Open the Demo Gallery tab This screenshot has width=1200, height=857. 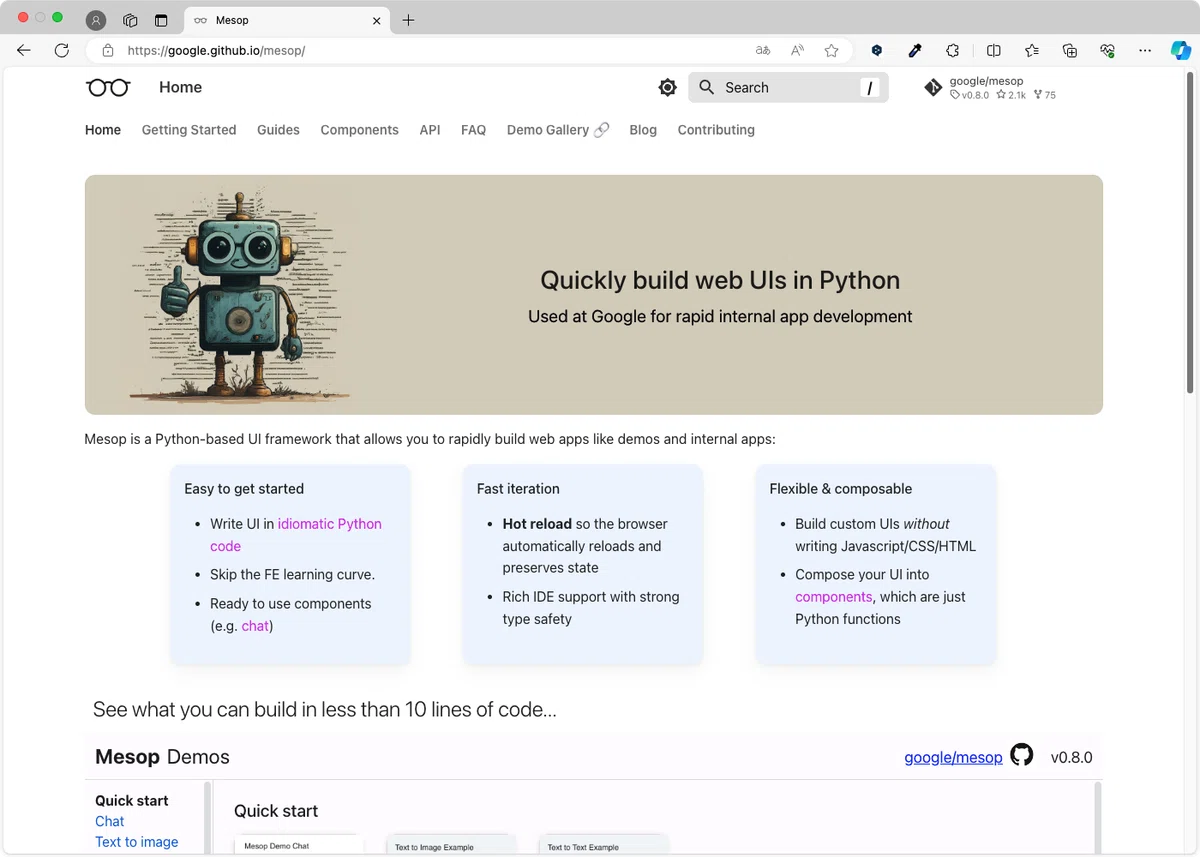(x=558, y=130)
